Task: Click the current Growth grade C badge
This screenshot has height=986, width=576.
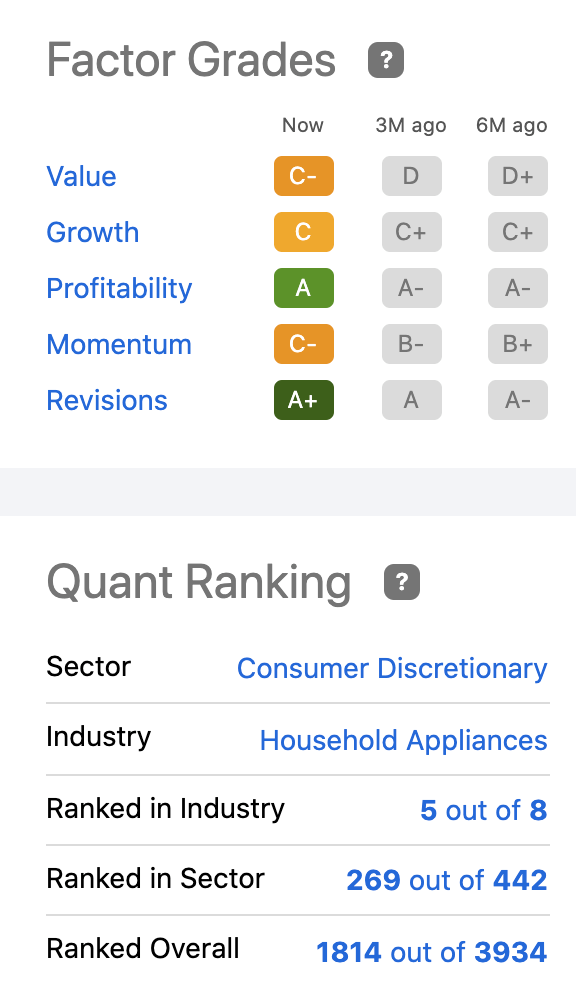Action: [x=304, y=232]
